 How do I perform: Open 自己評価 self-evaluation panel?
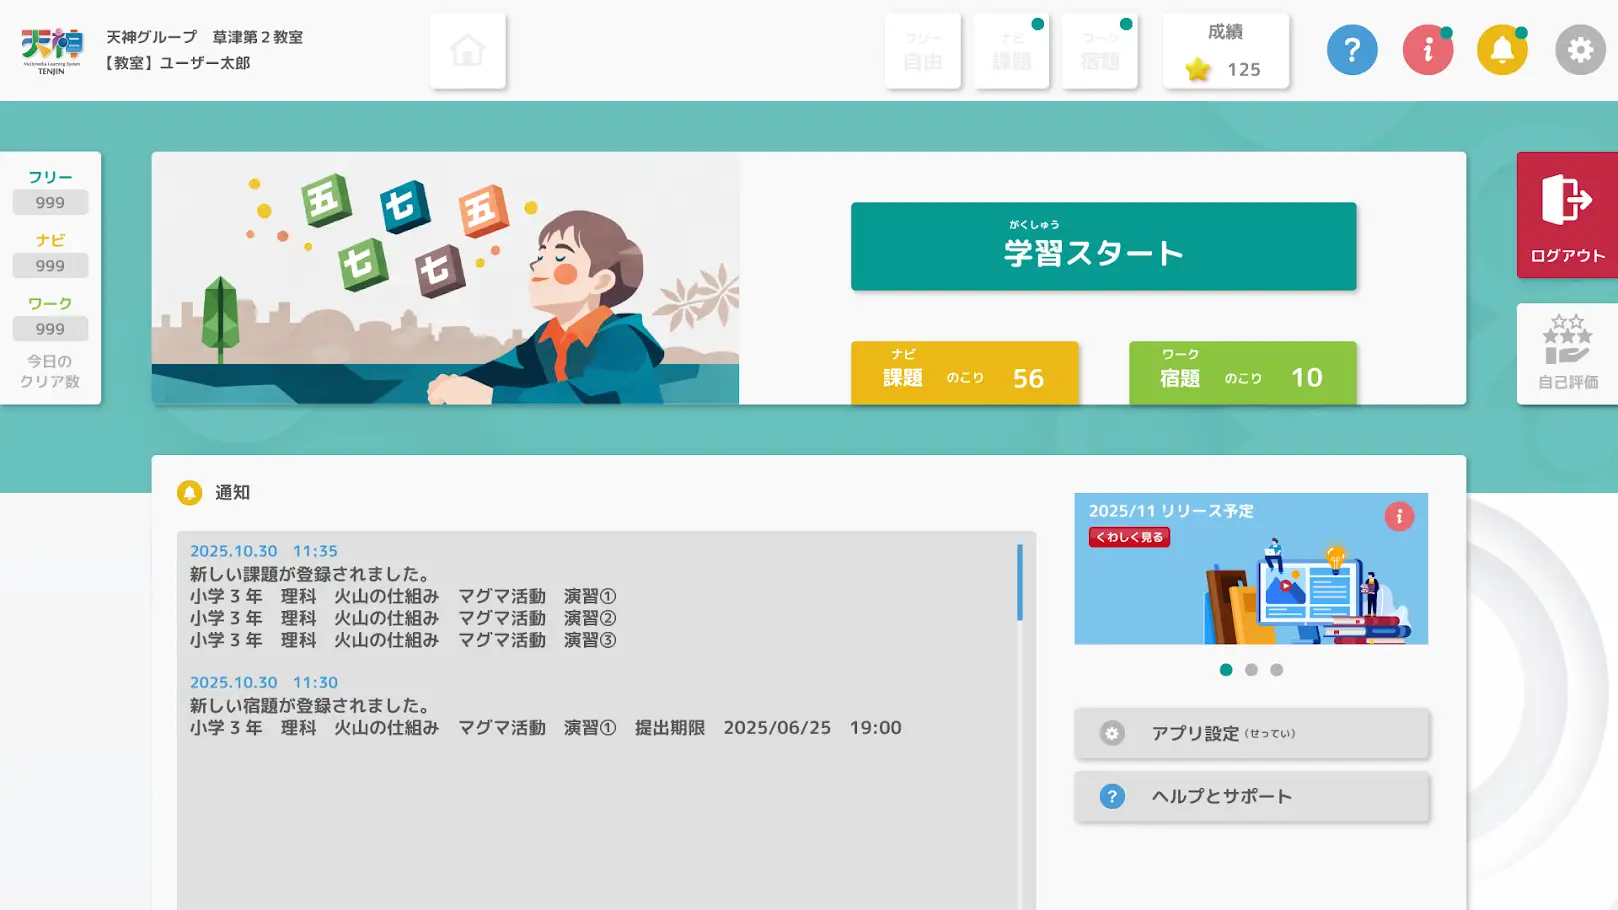[1566, 352]
